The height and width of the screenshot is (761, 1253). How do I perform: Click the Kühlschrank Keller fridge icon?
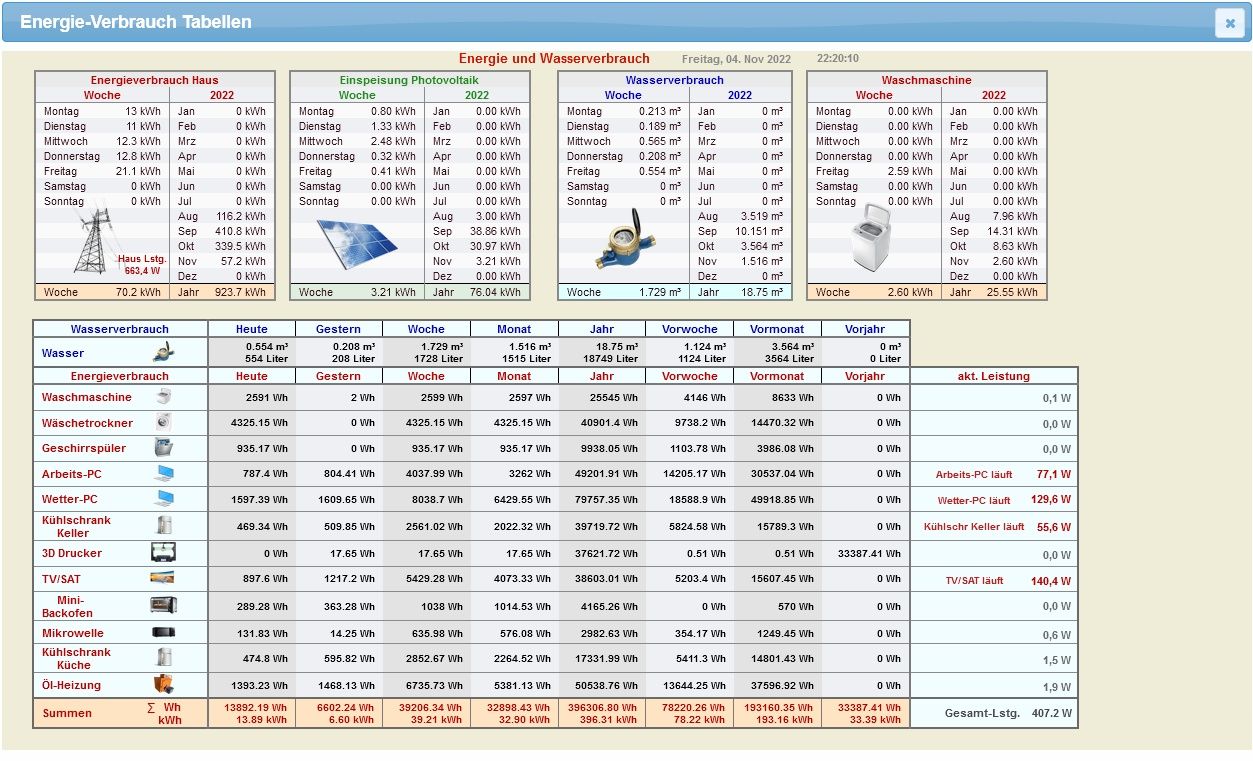pos(163,525)
